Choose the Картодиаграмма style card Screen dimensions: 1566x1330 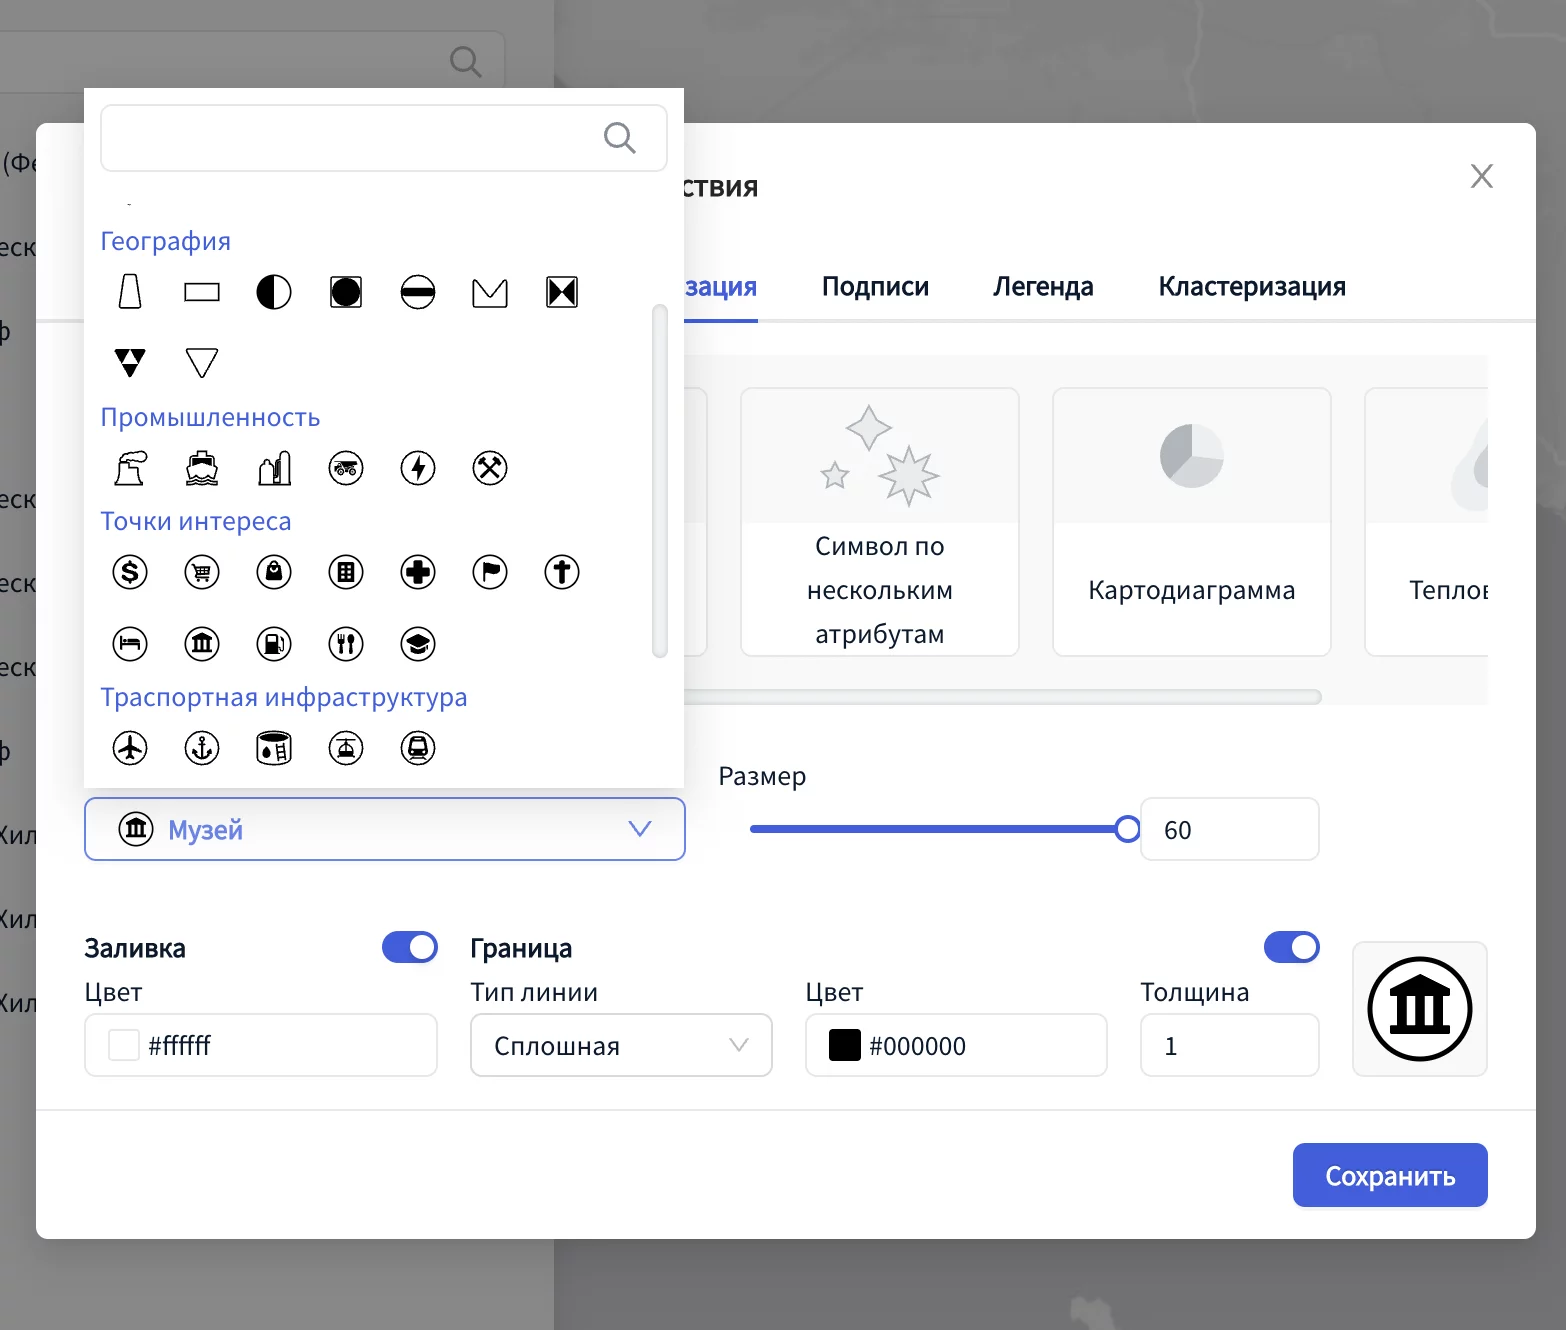point(1191,522)
